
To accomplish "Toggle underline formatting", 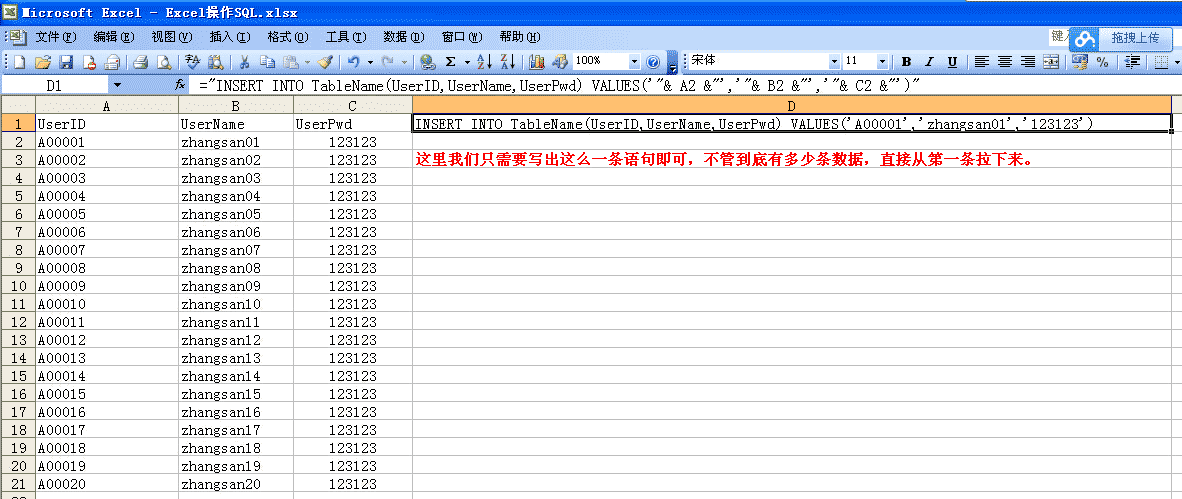I will pos(953,62).
